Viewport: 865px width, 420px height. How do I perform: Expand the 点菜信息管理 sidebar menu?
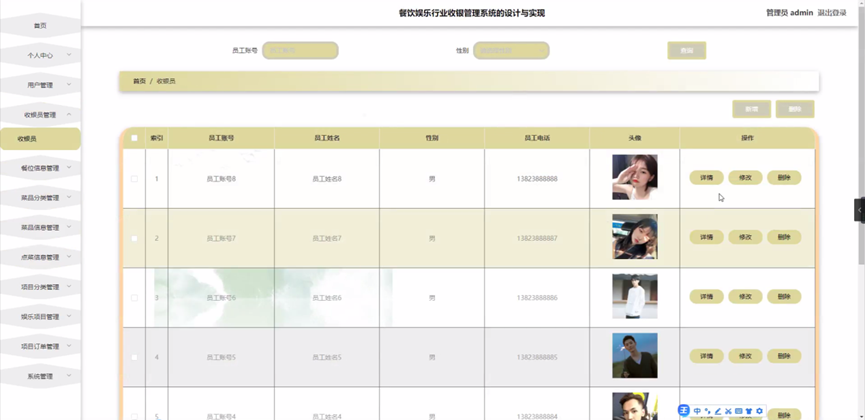[40, 257]
